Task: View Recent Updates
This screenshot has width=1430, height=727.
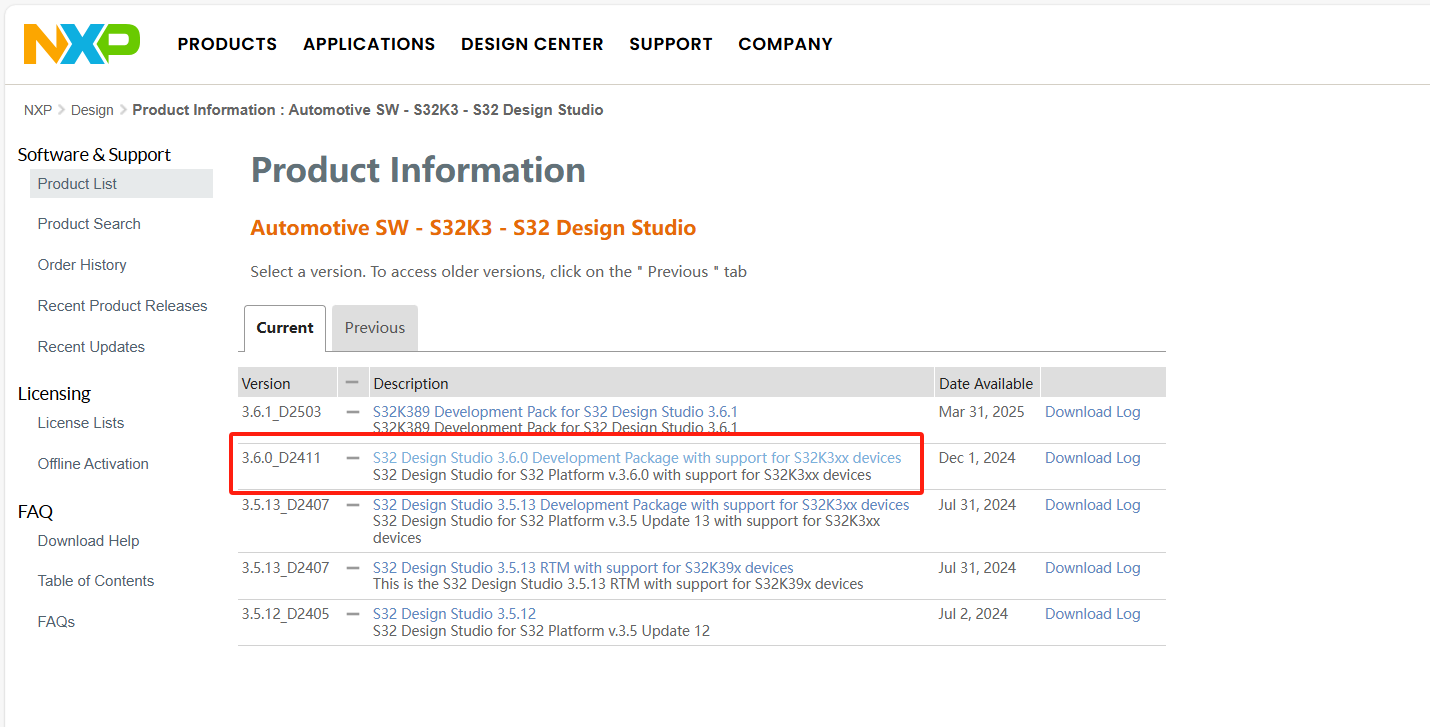Action: tap(91, 347)
